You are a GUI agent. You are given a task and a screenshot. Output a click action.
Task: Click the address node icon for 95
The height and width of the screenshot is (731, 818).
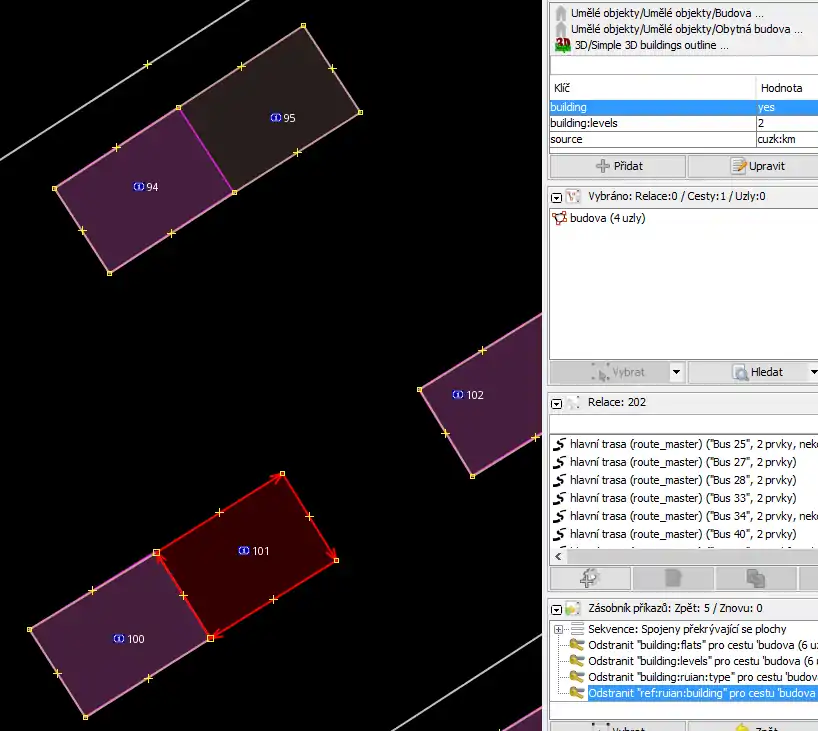click(x=275, y=118)
